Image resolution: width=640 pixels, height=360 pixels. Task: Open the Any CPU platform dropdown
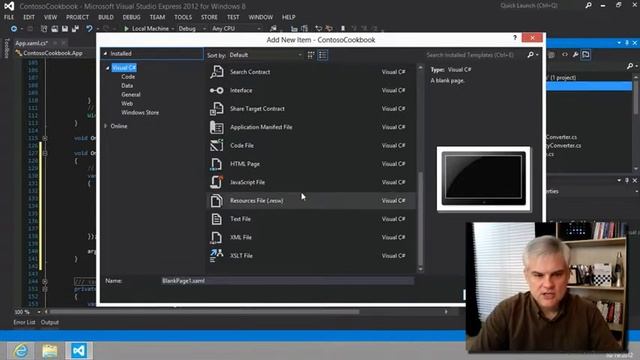(259, 29)
